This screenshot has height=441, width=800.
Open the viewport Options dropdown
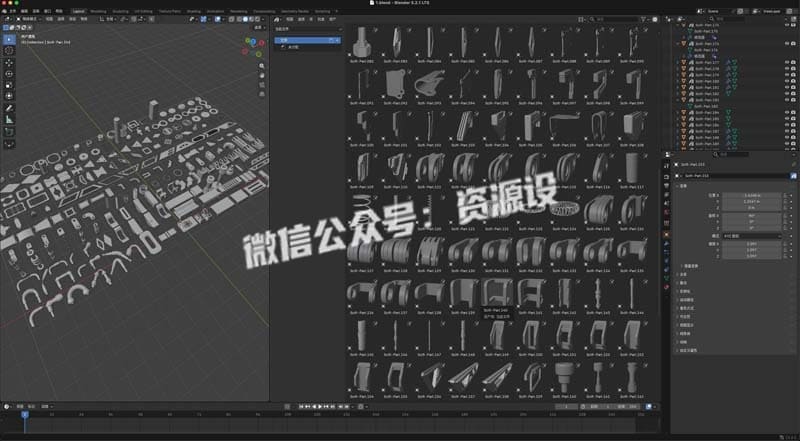(260, 27)
